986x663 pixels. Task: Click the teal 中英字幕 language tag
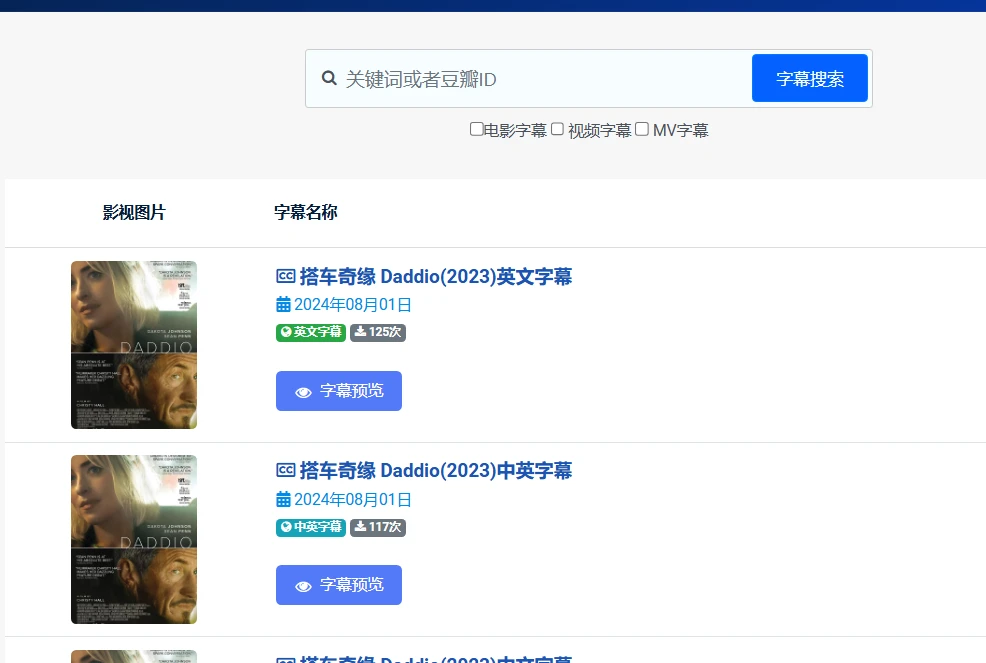[310, 527]
